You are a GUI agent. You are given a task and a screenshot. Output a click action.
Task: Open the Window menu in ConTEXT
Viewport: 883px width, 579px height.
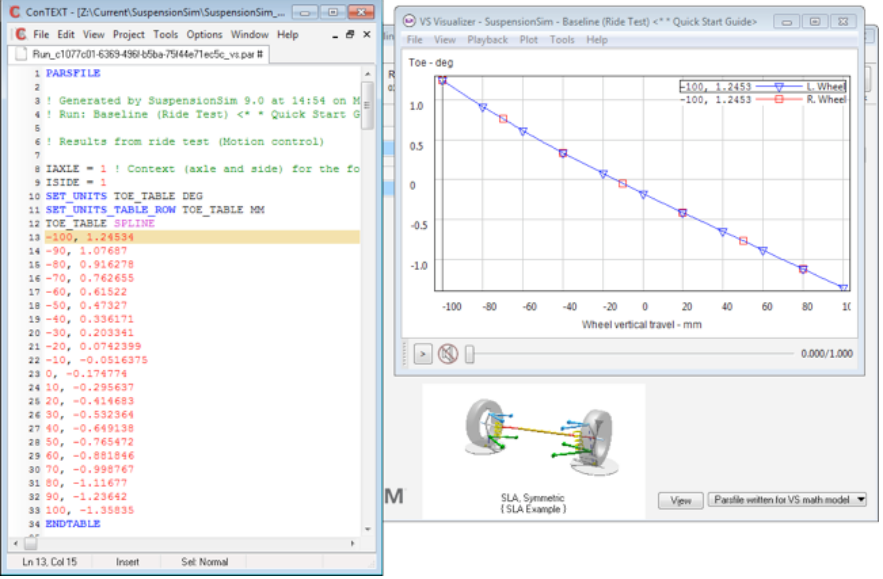(249, 34)
